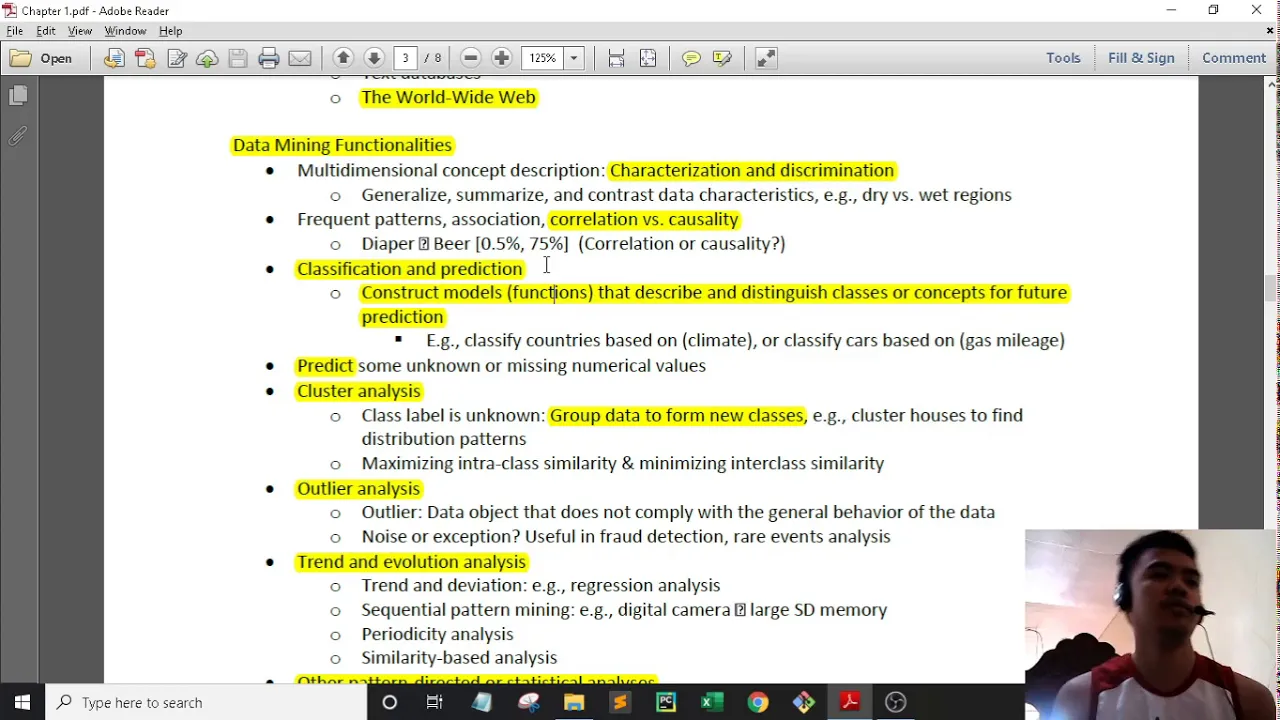Viewport: 1280px width, 720px height.
Task: Zoom in with plus icon
Action: 502,58
